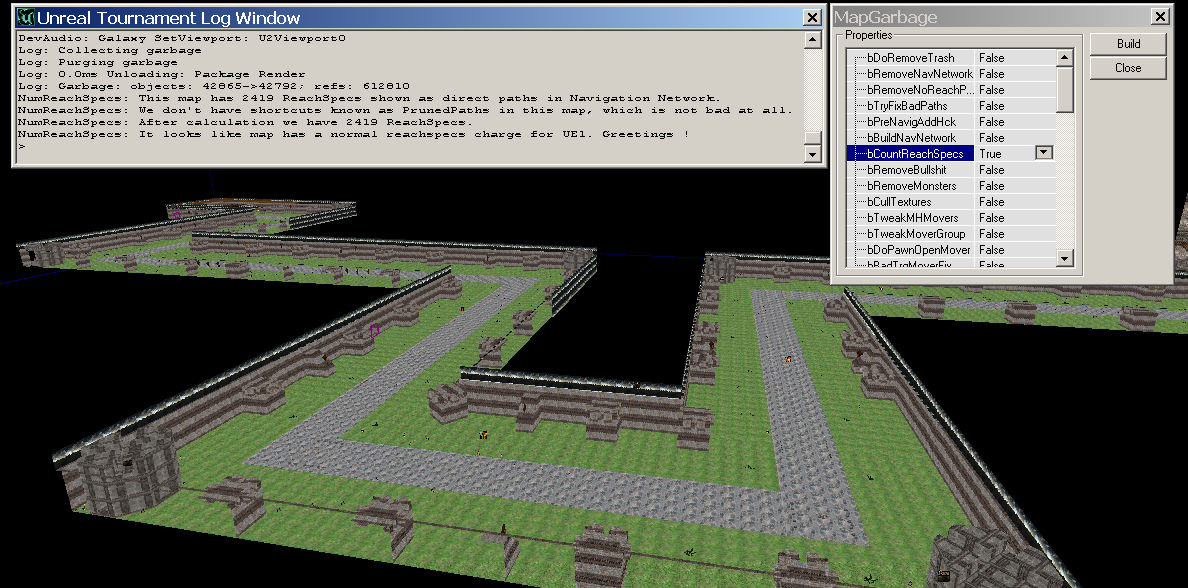Select the bCullTextures property row

click(x=952, y=202)
